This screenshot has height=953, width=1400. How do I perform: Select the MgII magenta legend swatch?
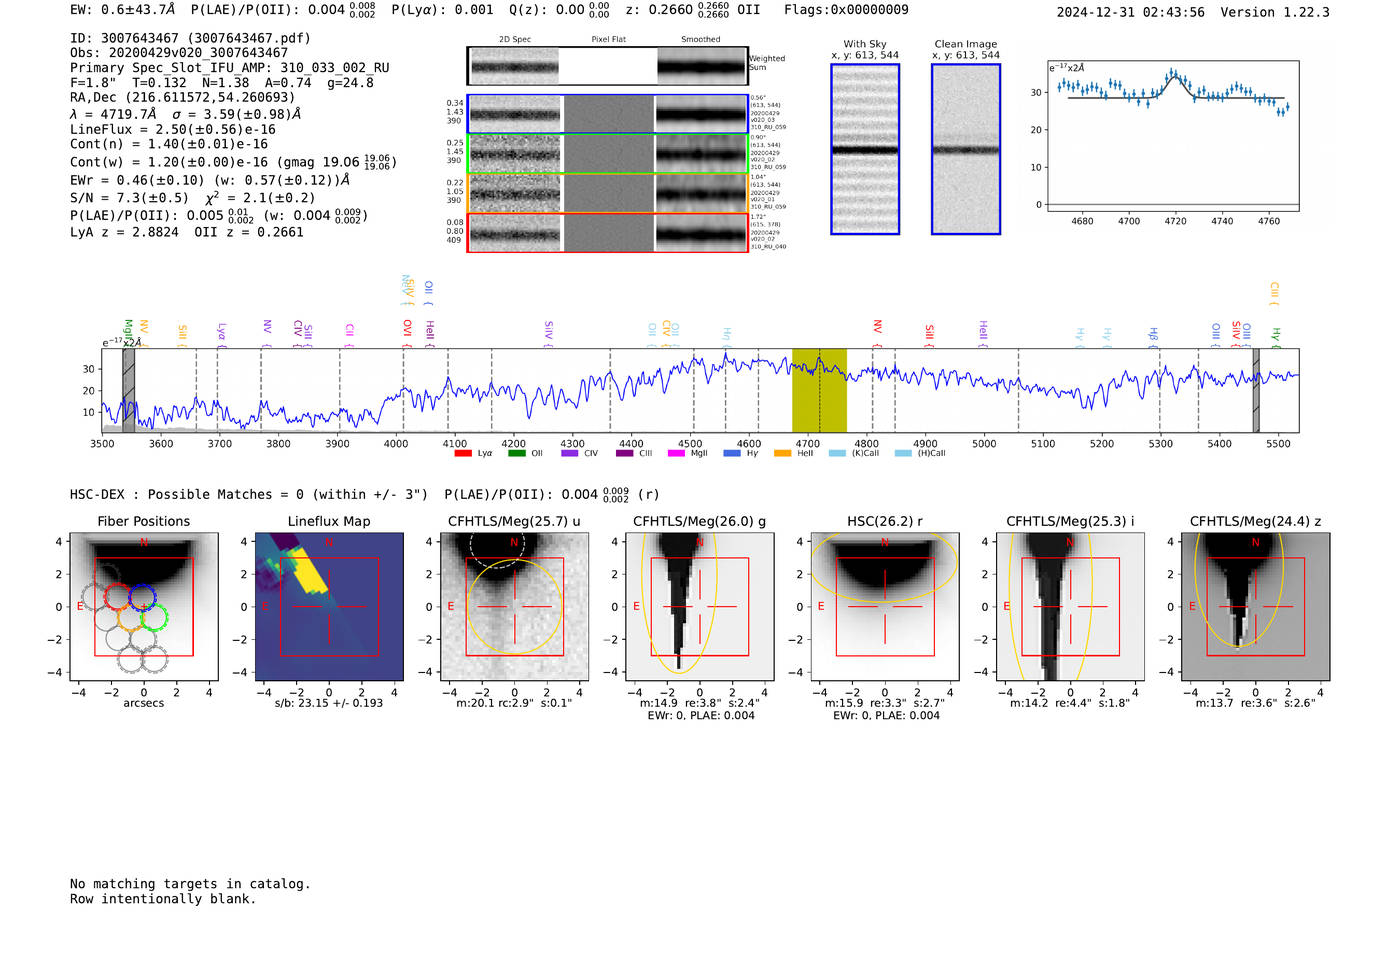coord(676,453)
